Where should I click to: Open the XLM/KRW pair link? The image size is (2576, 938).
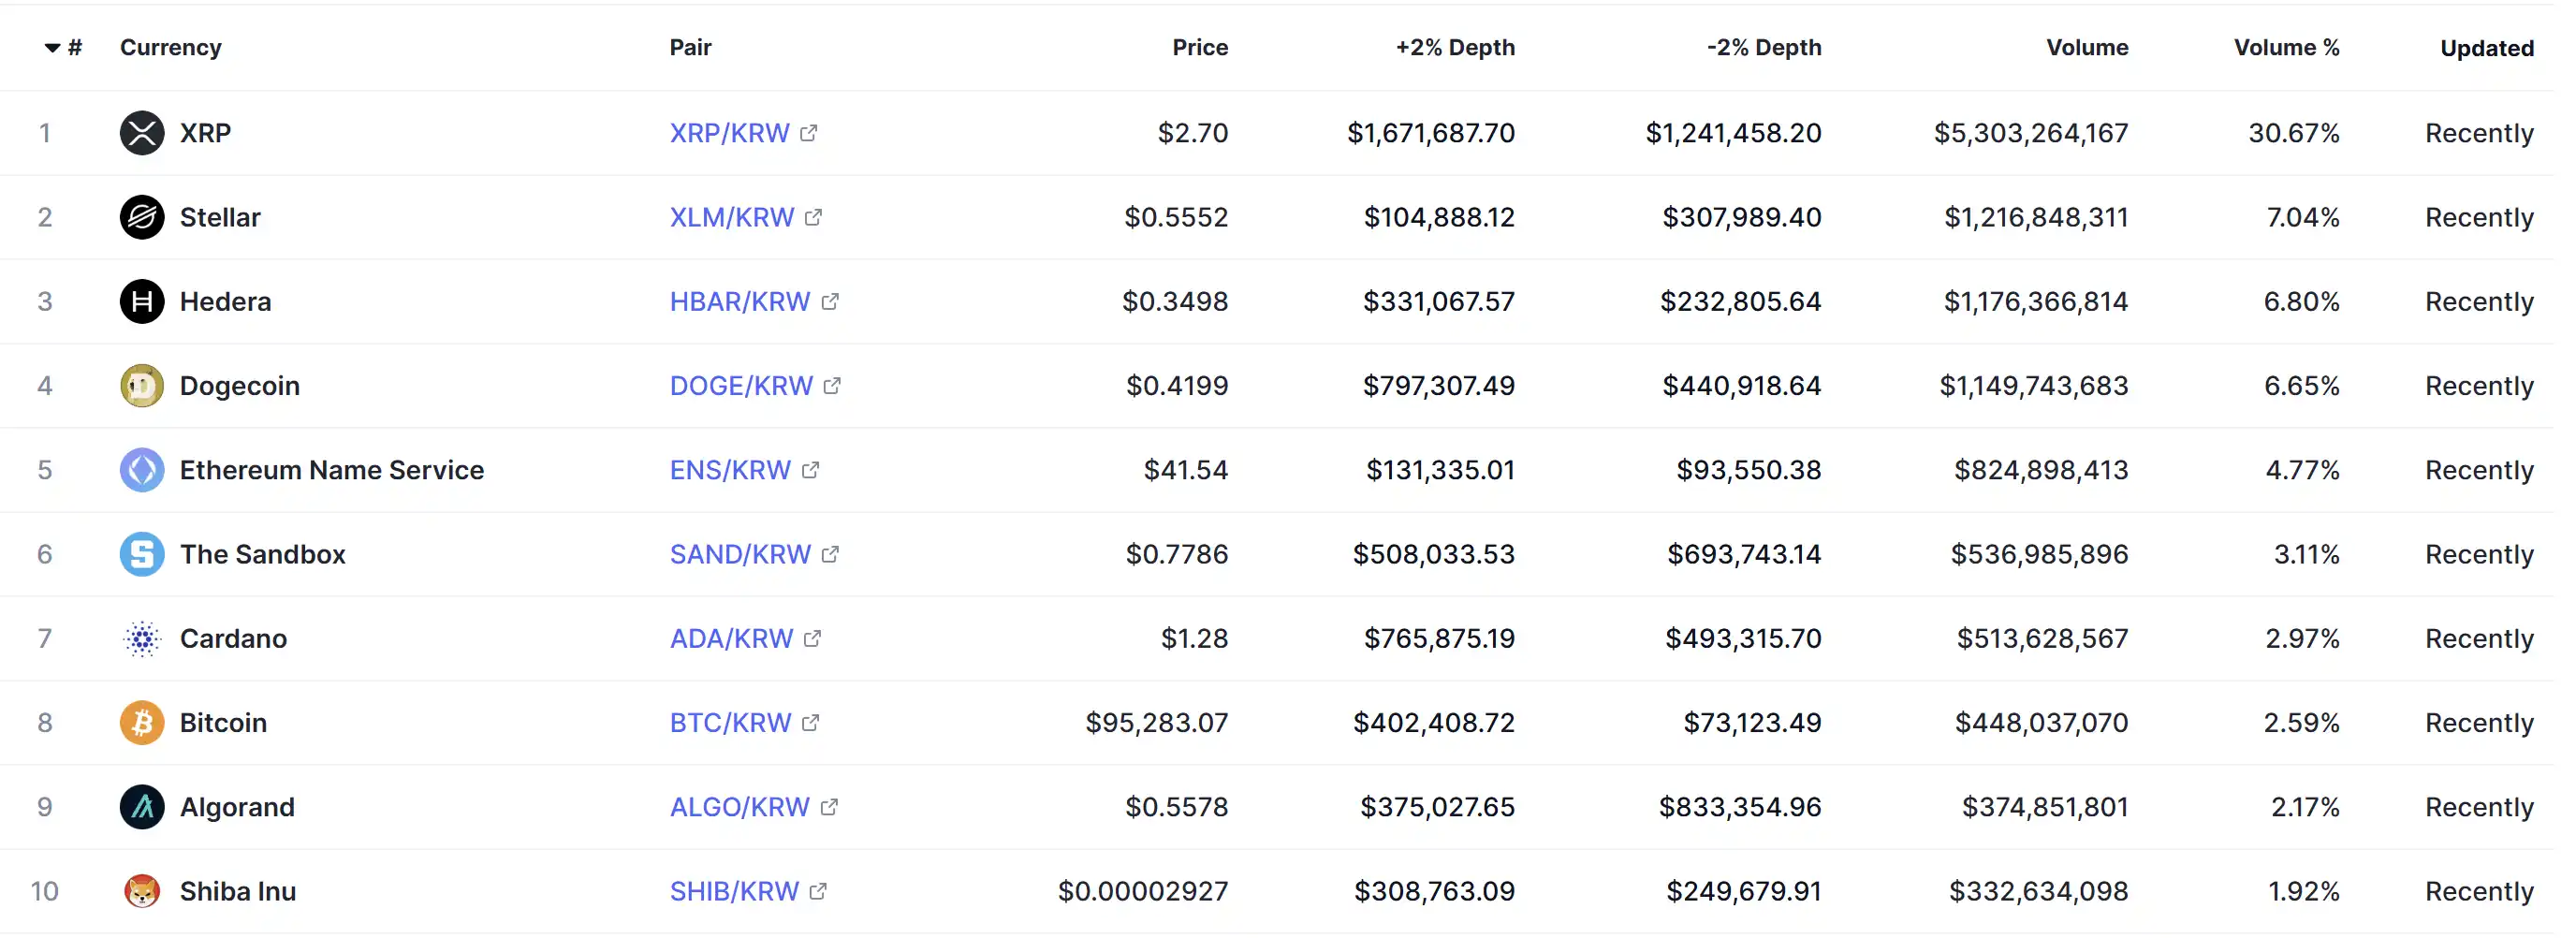(x=731, y=217)
